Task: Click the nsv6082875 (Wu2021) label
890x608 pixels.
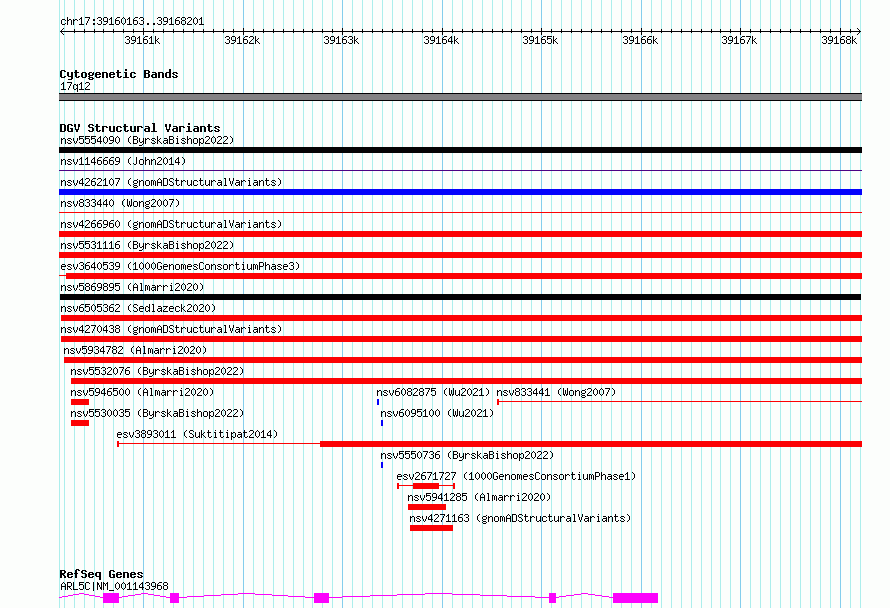Action: point(433,392)
